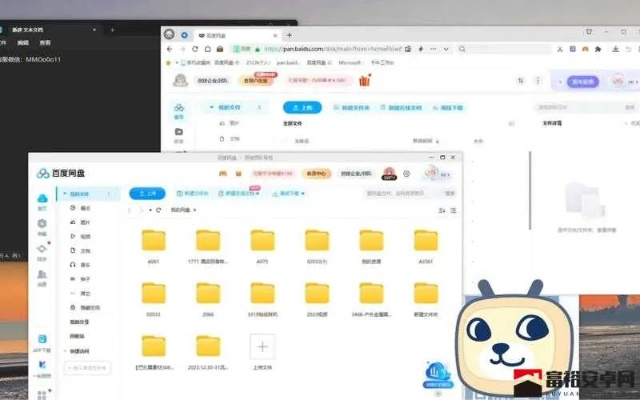This screenshot has height=400, width=640.
Task: Click the browser download icon
Action: [x=615, y=49]
